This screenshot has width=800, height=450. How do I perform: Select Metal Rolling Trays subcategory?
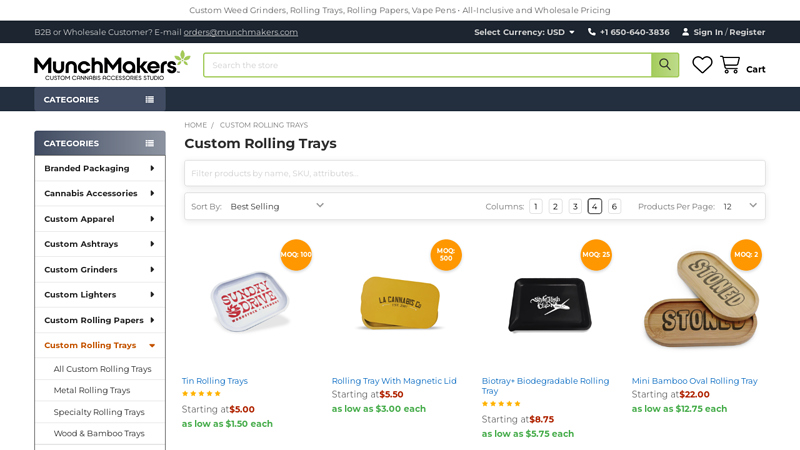click(92, 390)
